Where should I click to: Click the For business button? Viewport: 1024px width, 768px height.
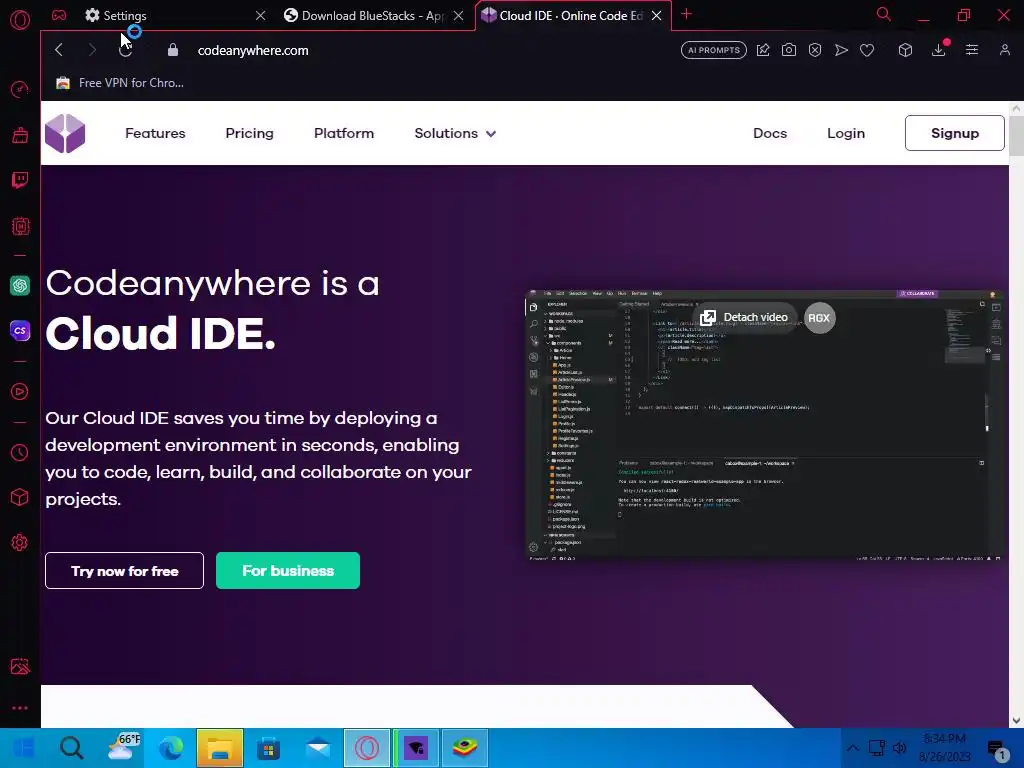click(x=288, y=571)
